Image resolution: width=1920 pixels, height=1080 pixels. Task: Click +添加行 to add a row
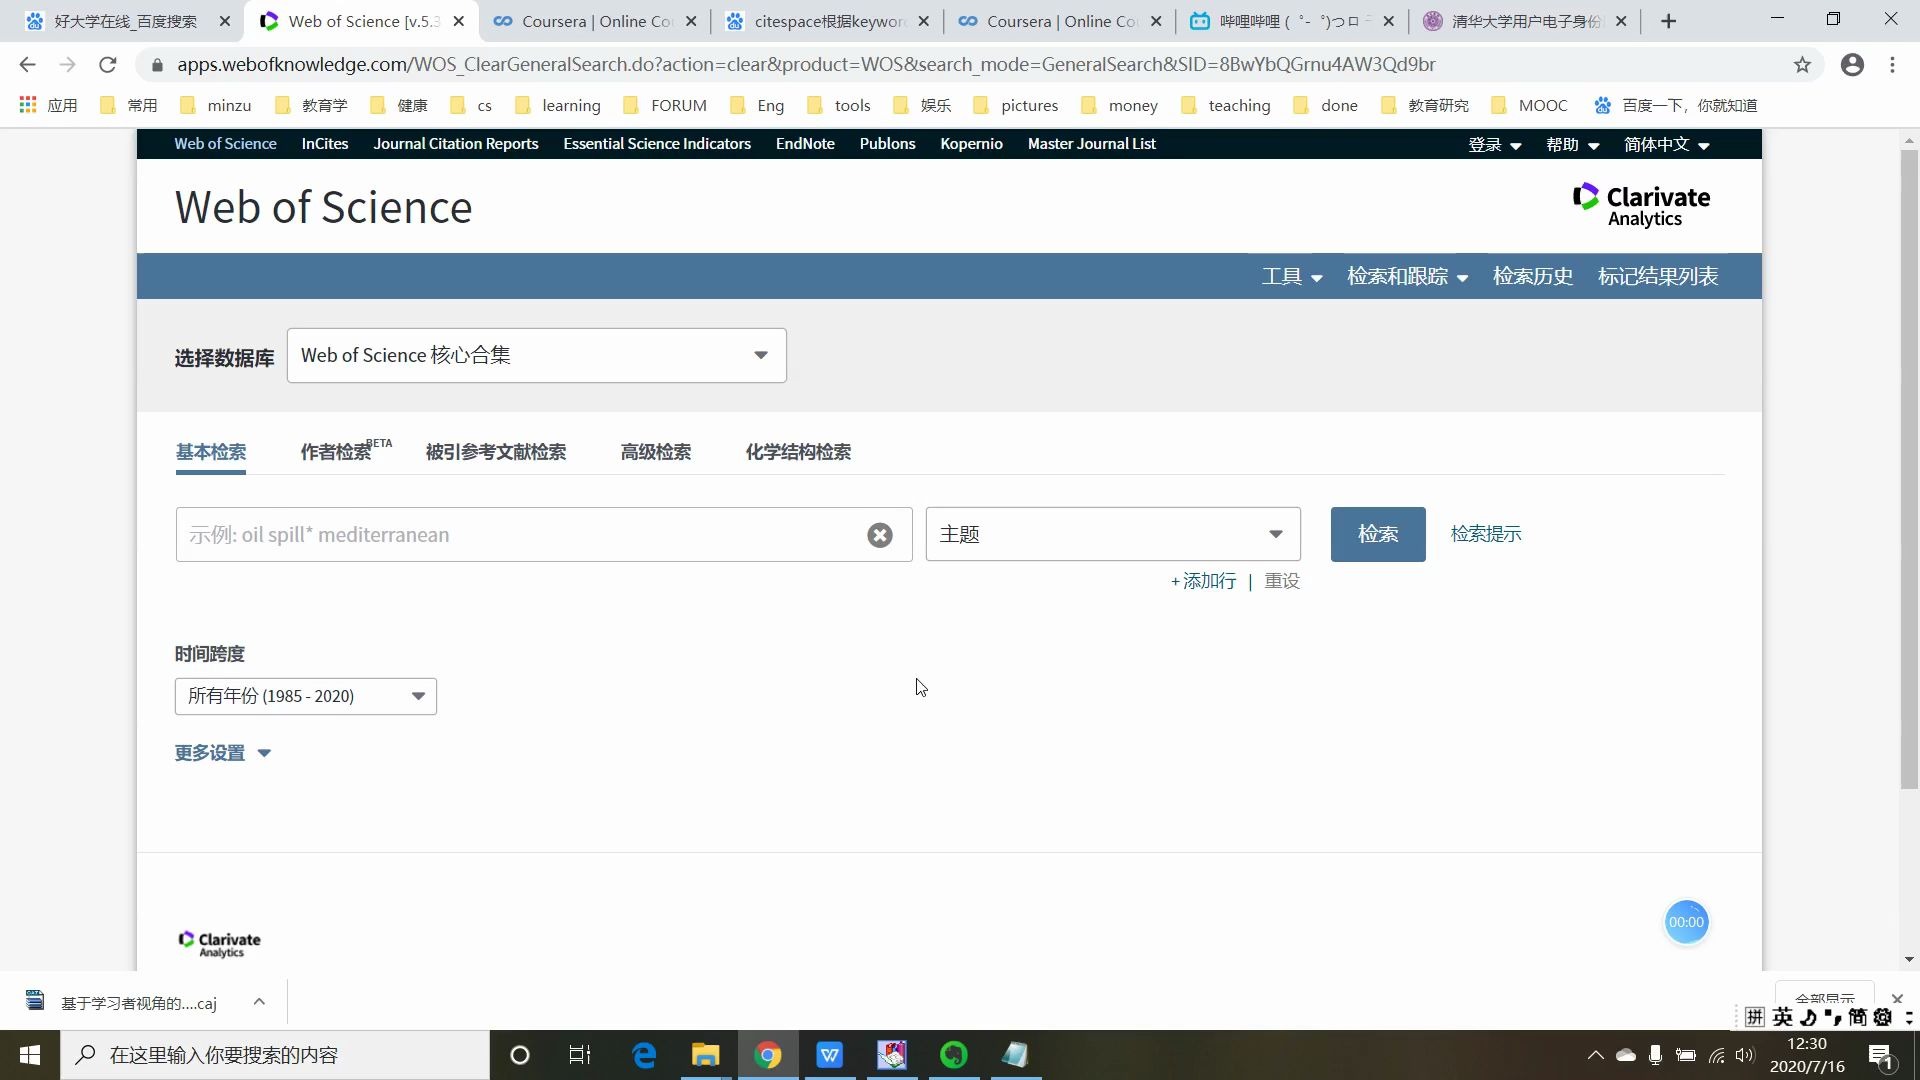[x=1203, y=581]
